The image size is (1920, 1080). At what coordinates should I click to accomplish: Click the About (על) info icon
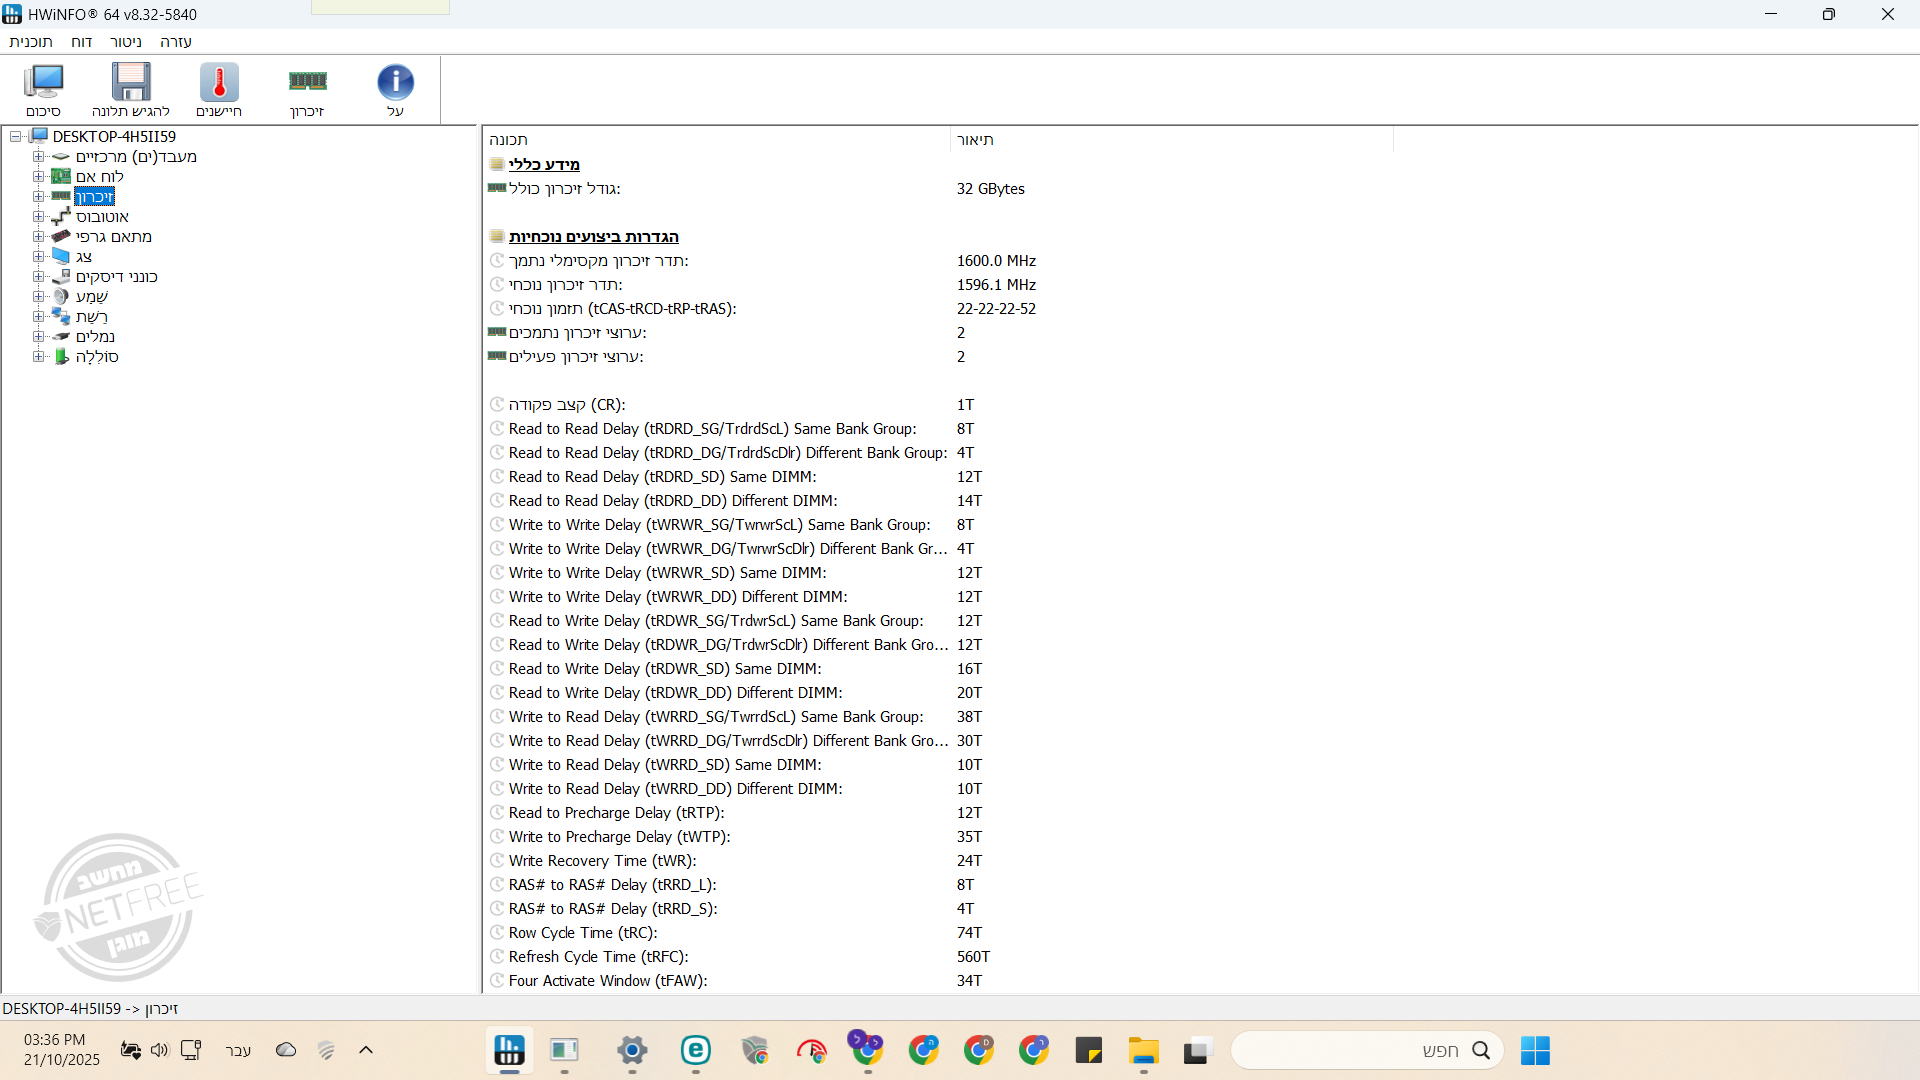point(395,88)
